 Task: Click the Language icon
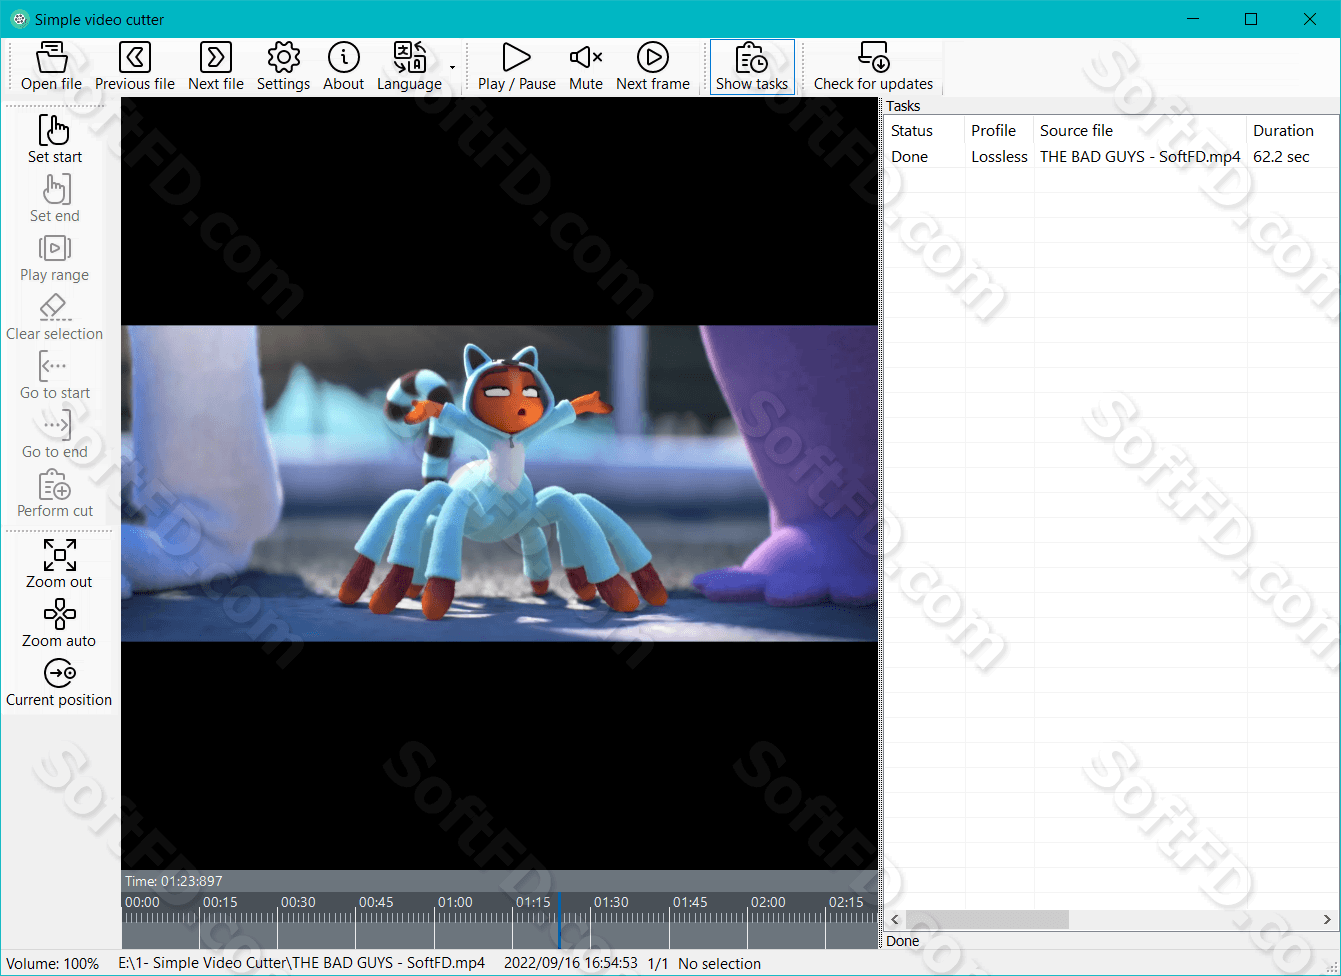coord(410,58)
